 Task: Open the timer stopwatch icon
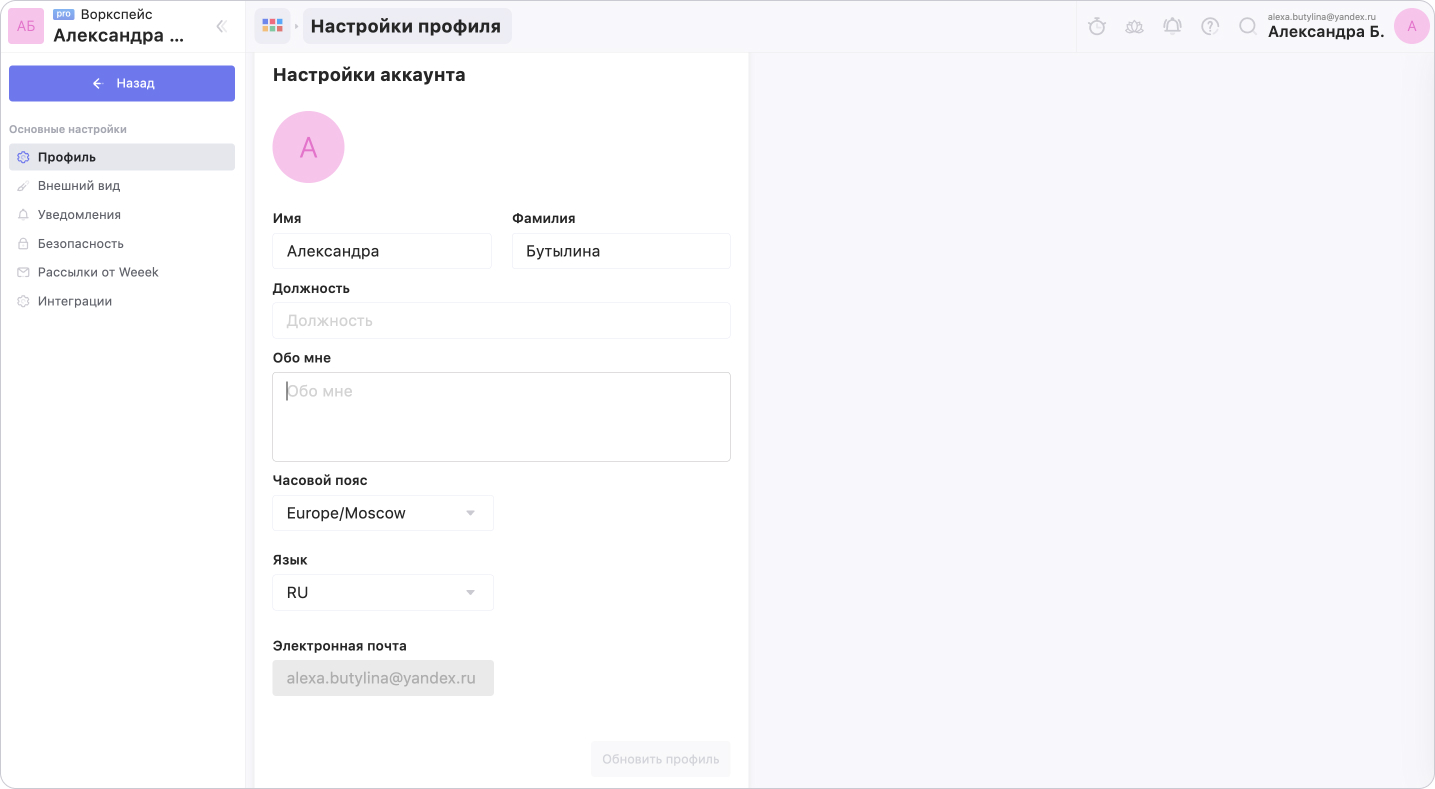point(1096,27)
